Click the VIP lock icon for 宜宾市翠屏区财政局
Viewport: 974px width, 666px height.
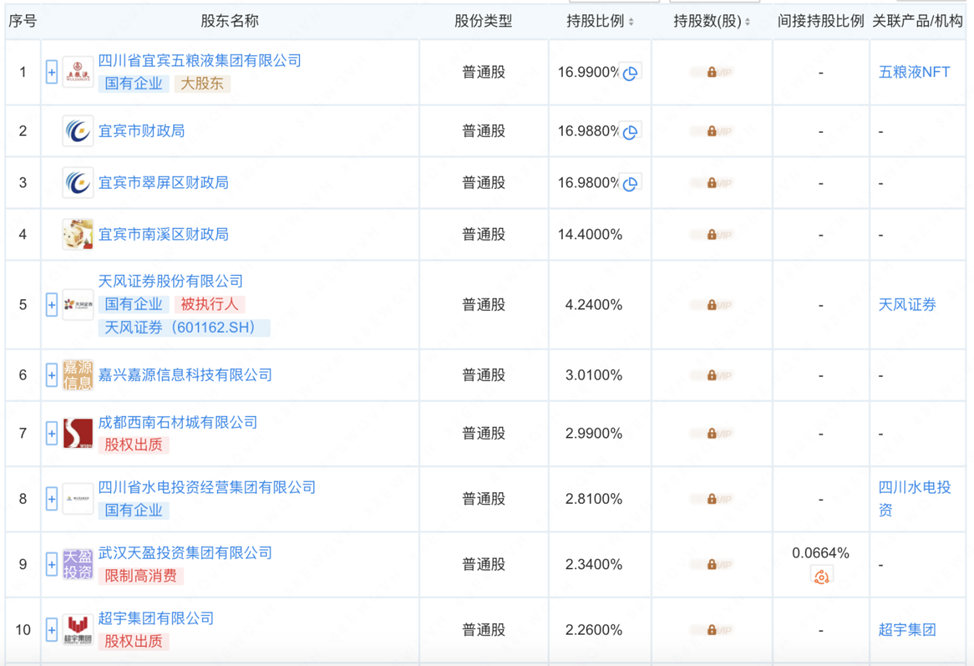(712, 183)
